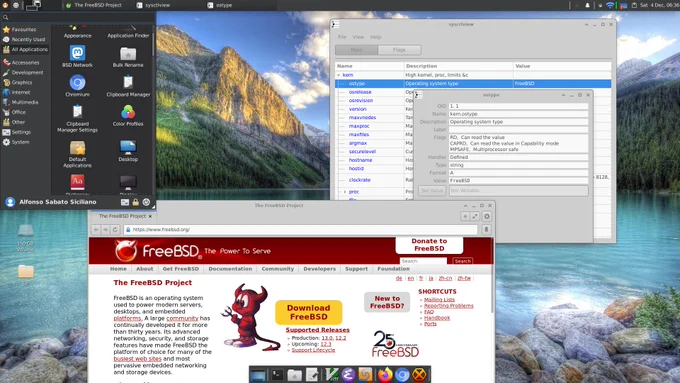This screenshot has height=383, width=680.
Task: Open Application Finder from the menu
Action: [128, 33]
